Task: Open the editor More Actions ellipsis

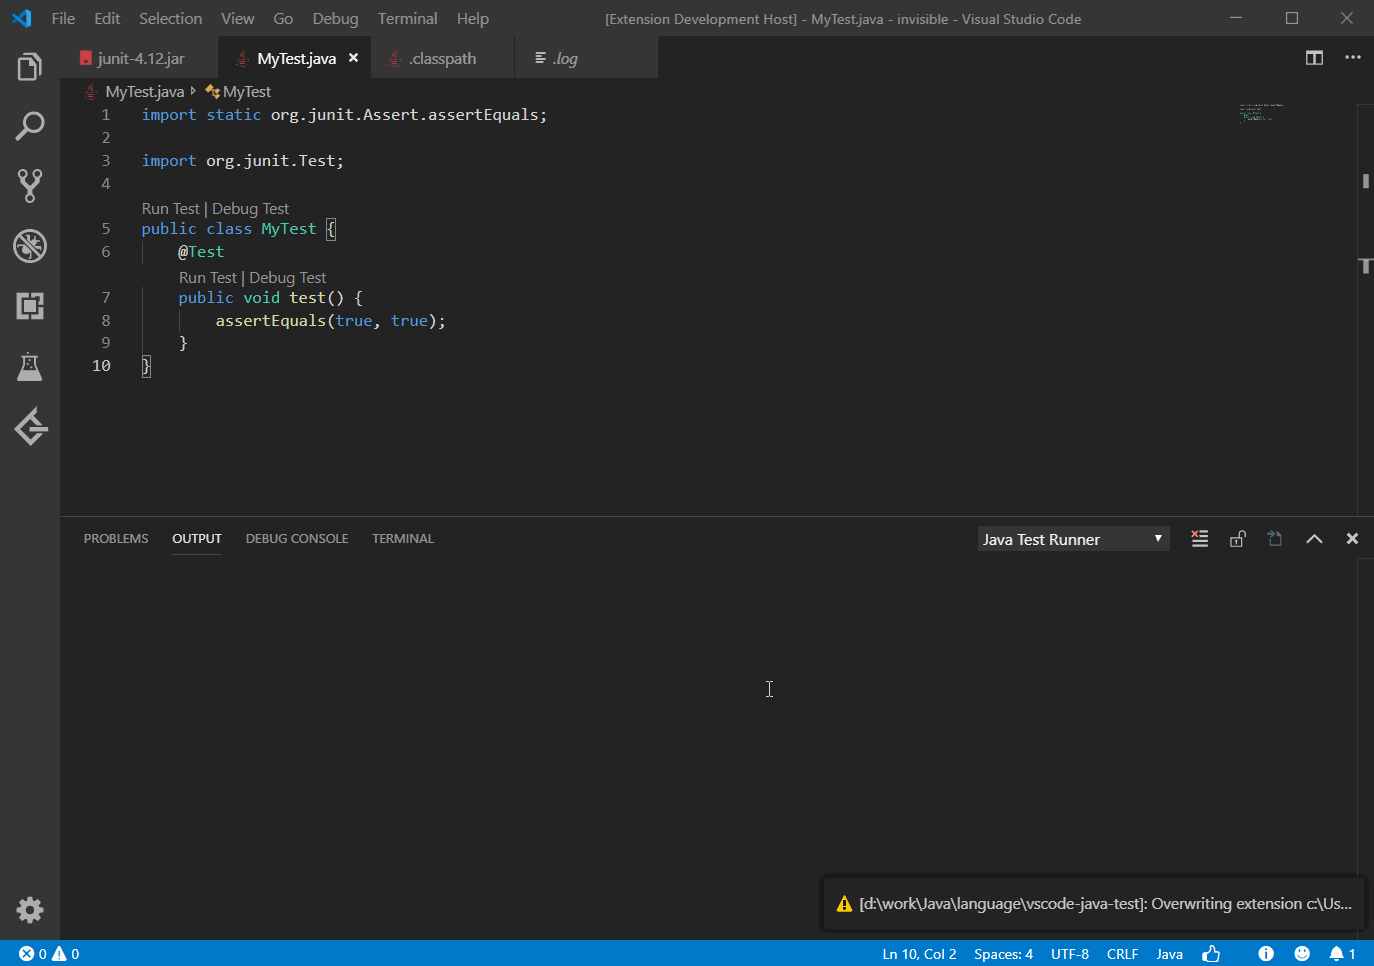Action: pyautogui.click(x=1353, y=58)
